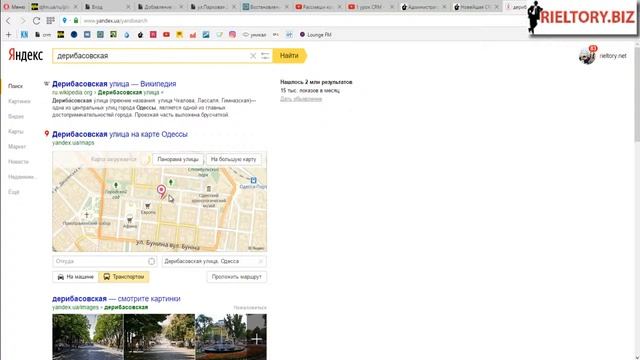Viewport: 640px width, 360px height.
Task: Open the dark blue circle bookmark
Action: (74, 35)
